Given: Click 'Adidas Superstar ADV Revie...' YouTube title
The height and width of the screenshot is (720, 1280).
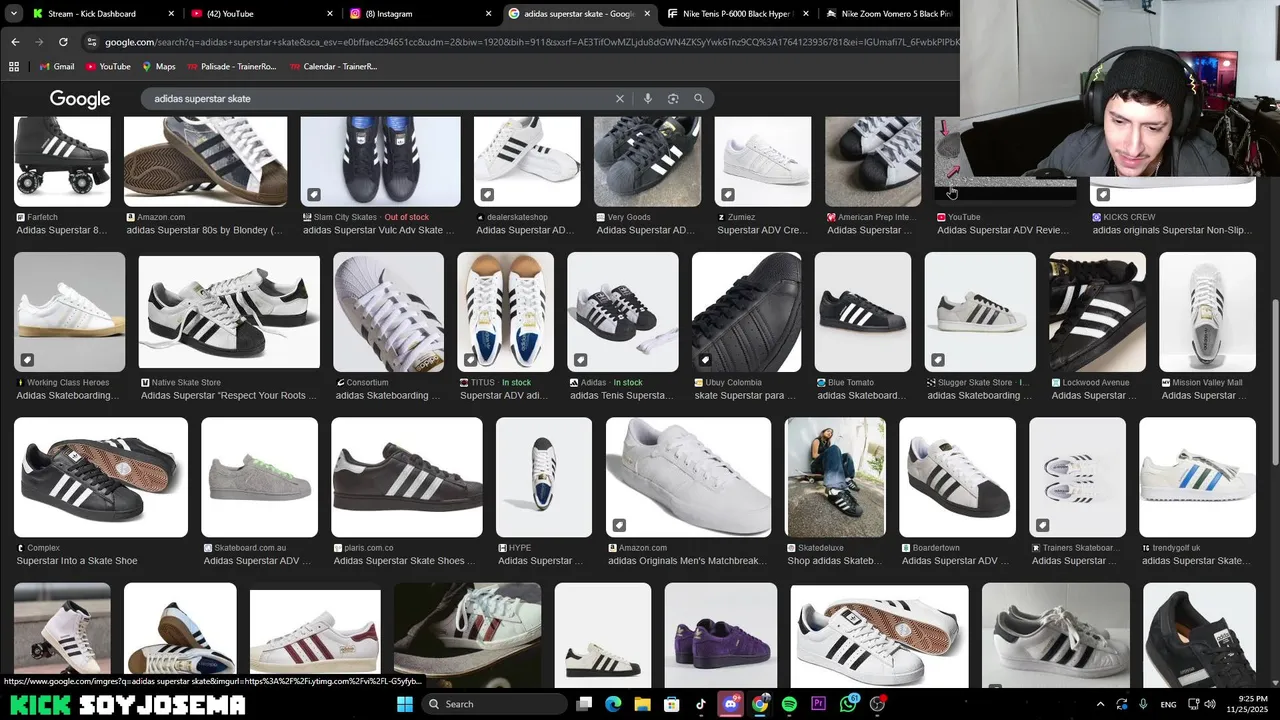Looking at the screenshot, I should [x=1003, y=230].
